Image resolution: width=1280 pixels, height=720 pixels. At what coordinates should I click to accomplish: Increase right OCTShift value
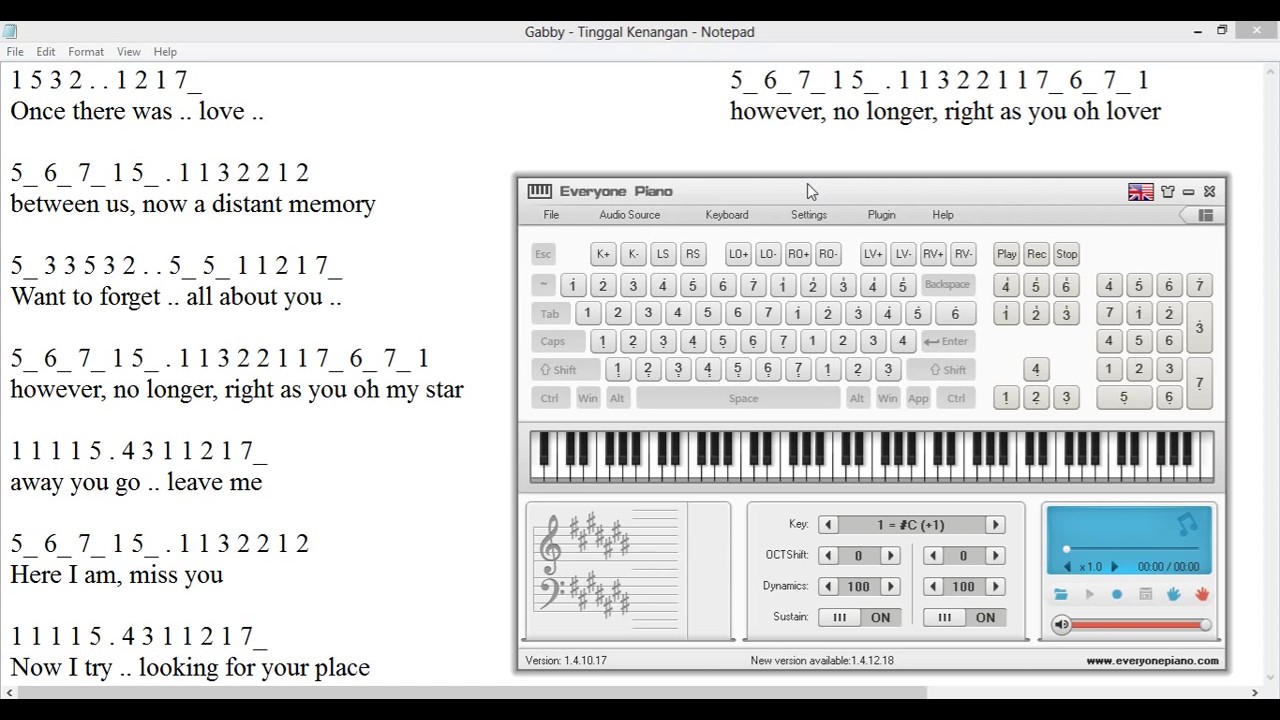click(995, 556)
